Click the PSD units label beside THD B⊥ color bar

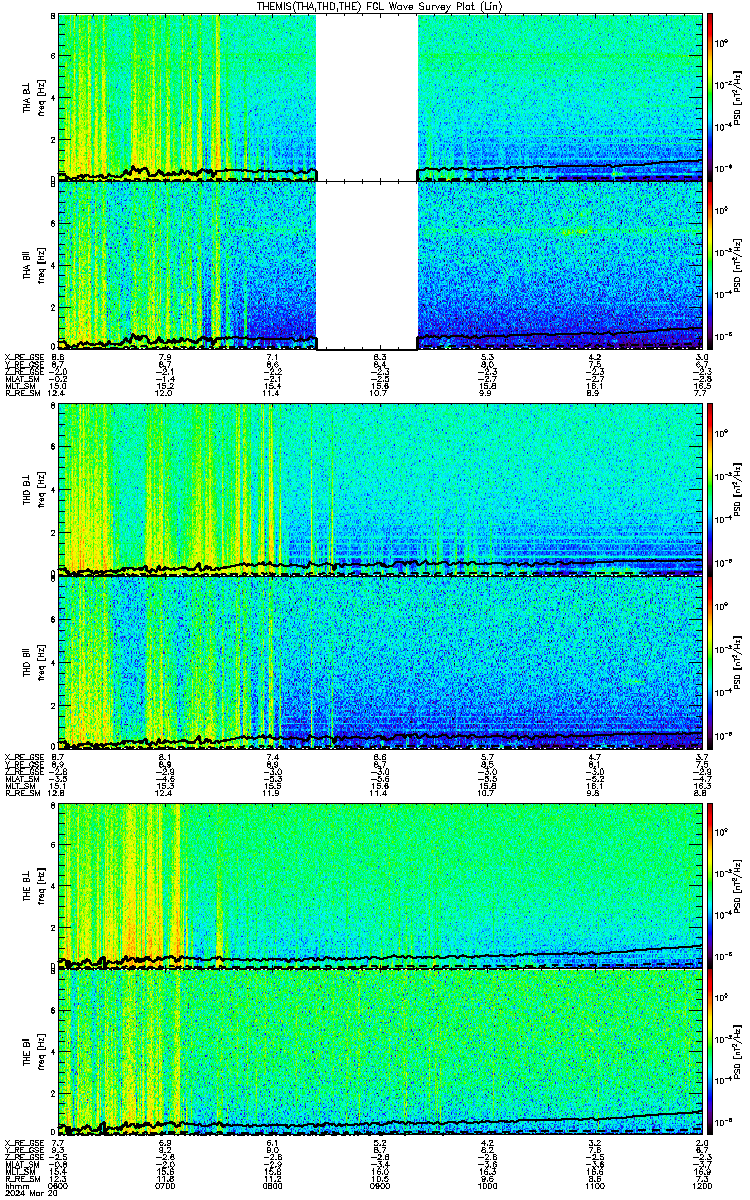click(x=738, y=488)
